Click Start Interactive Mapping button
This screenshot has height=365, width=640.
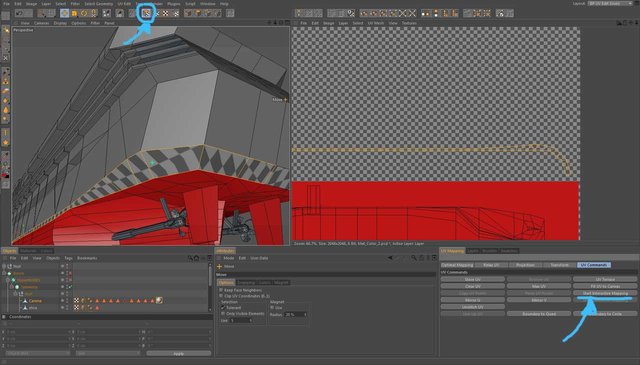point(605,293)
